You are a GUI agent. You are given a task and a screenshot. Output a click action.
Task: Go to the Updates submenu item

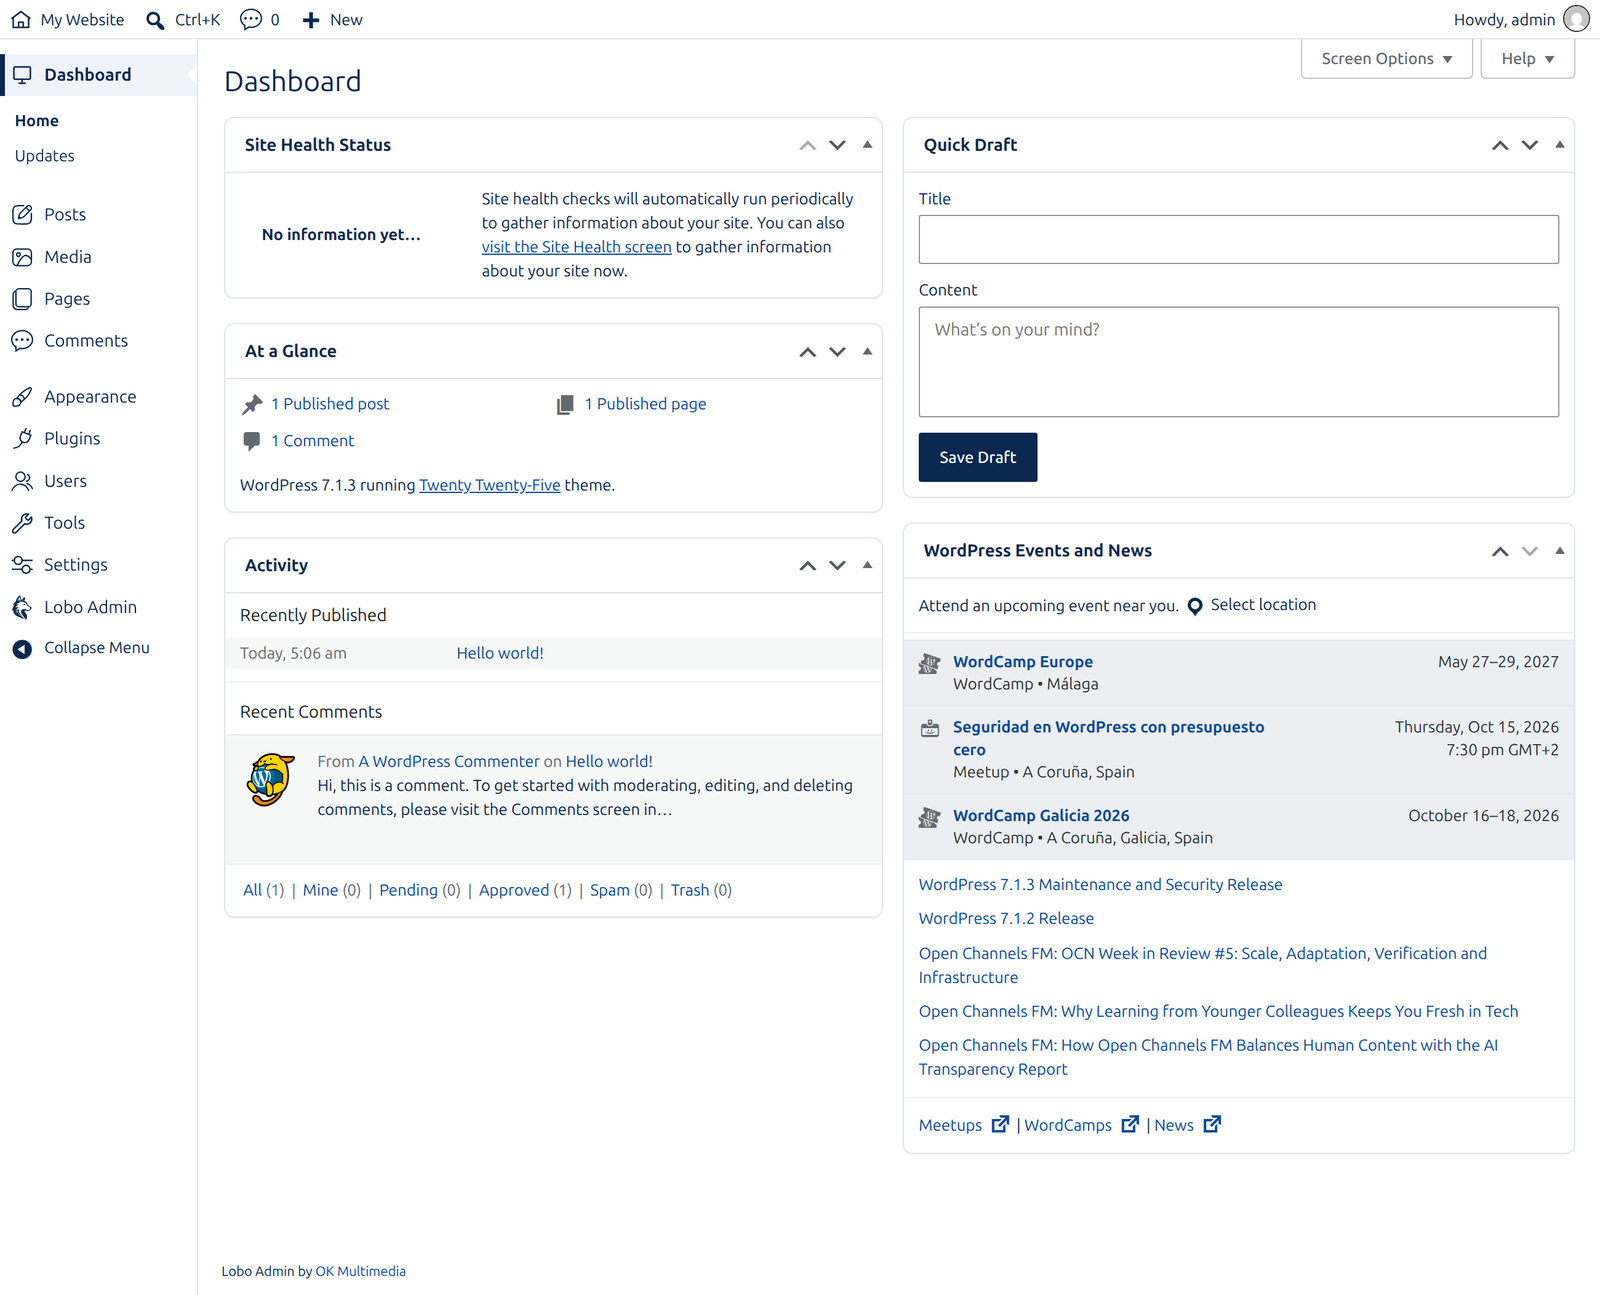pyautogui.click(x=45, y=156)
